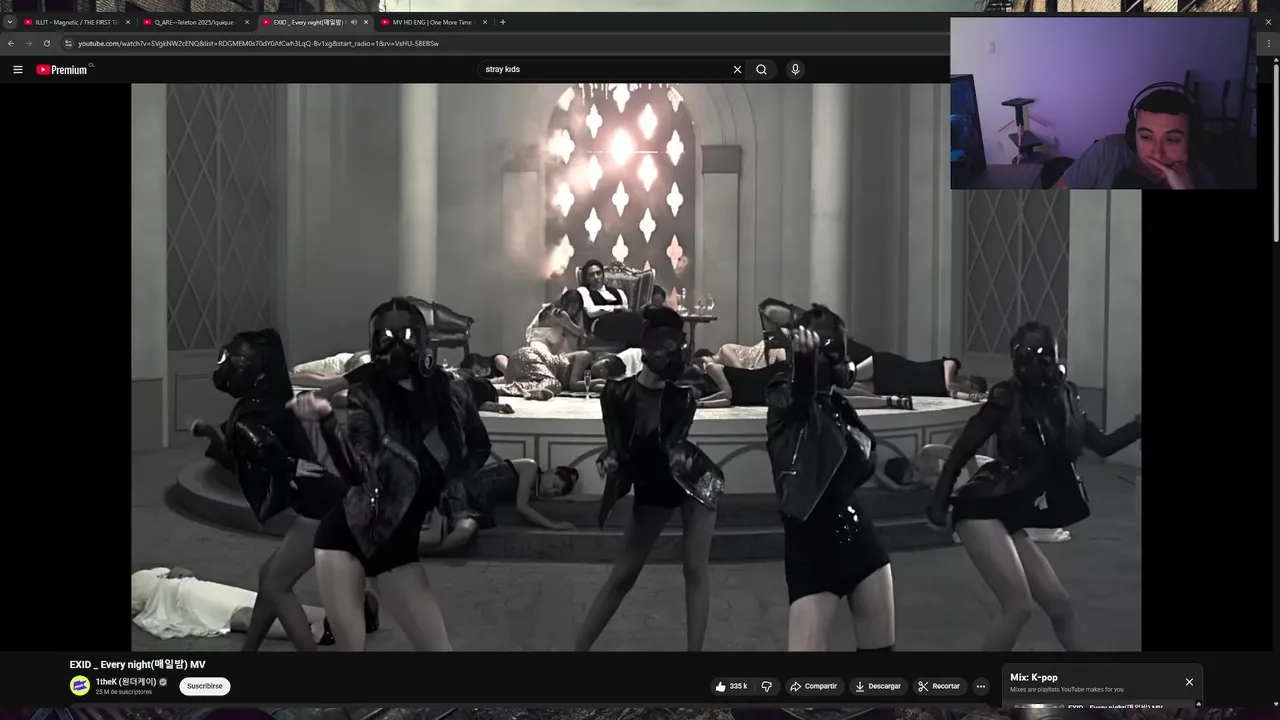Close the MV HD ENG tab
1280x720 pixels.
click(485, 22)
